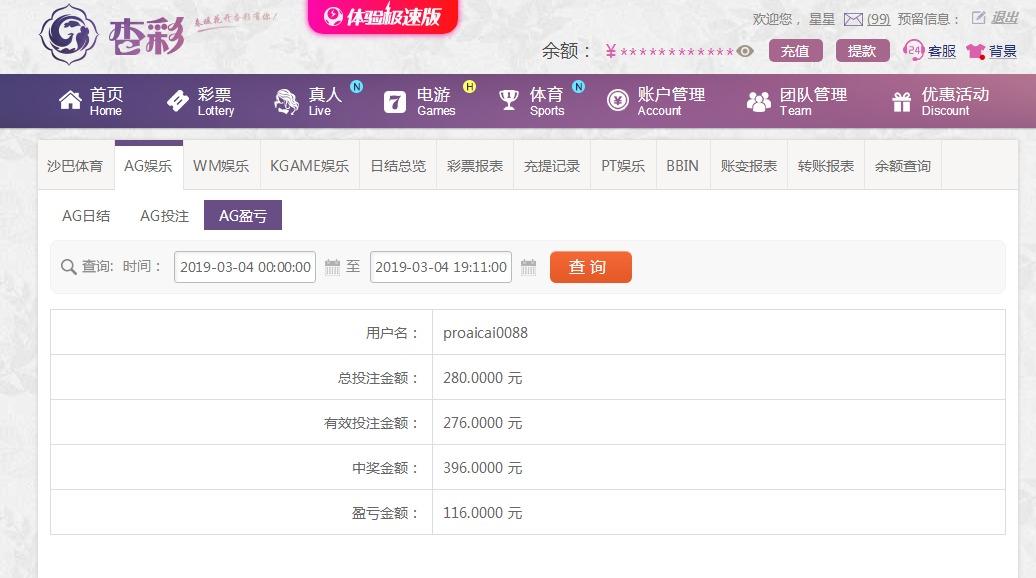
Task: Open 优惠活动 Discount gift menu
Action: (x=941, y=101)
